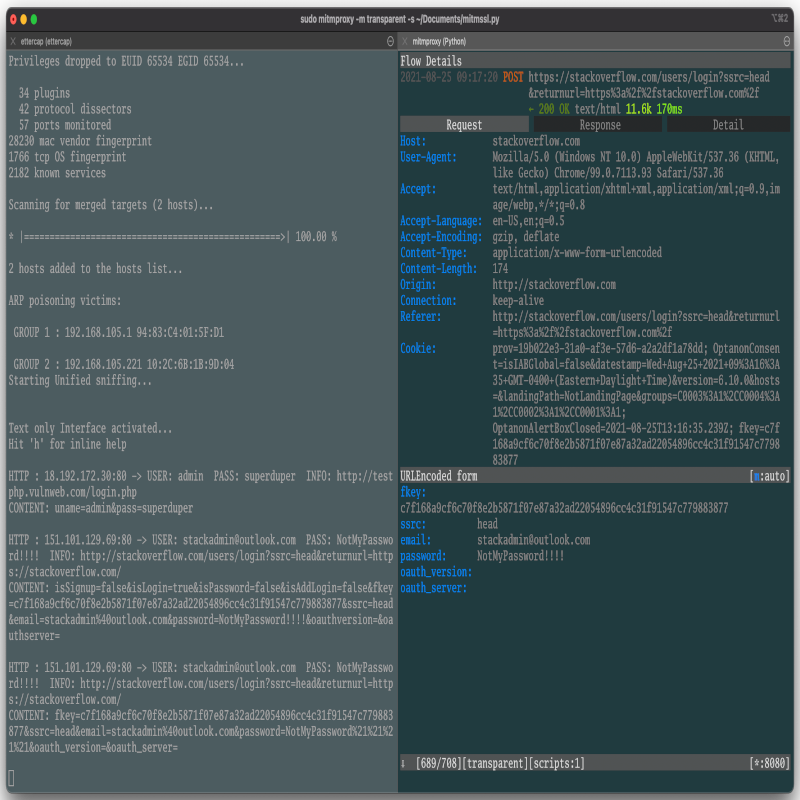This screenshot has height=800, width=800.
Task: Click the green zoom window button
Action: coord(34,20)
